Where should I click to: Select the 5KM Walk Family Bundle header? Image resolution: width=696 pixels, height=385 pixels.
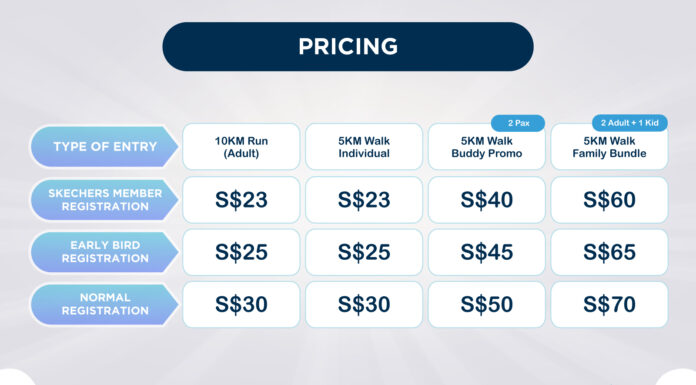coord(609,147)
